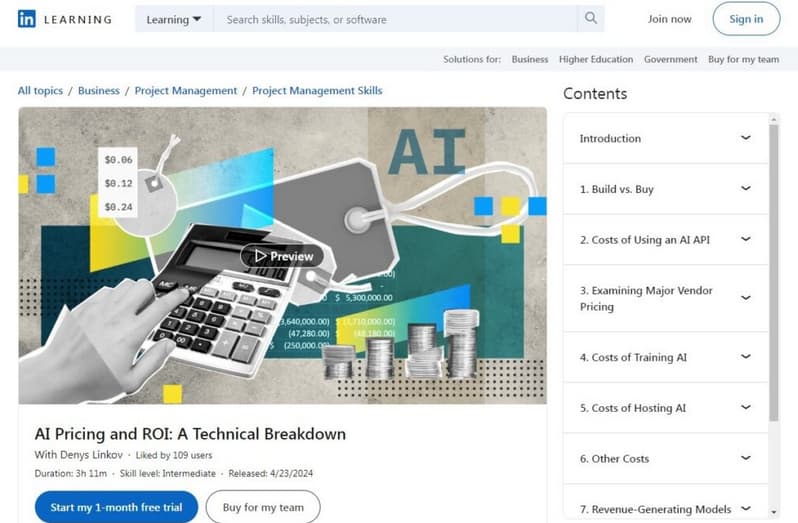Expand the Other Costs section

[745, 458]
